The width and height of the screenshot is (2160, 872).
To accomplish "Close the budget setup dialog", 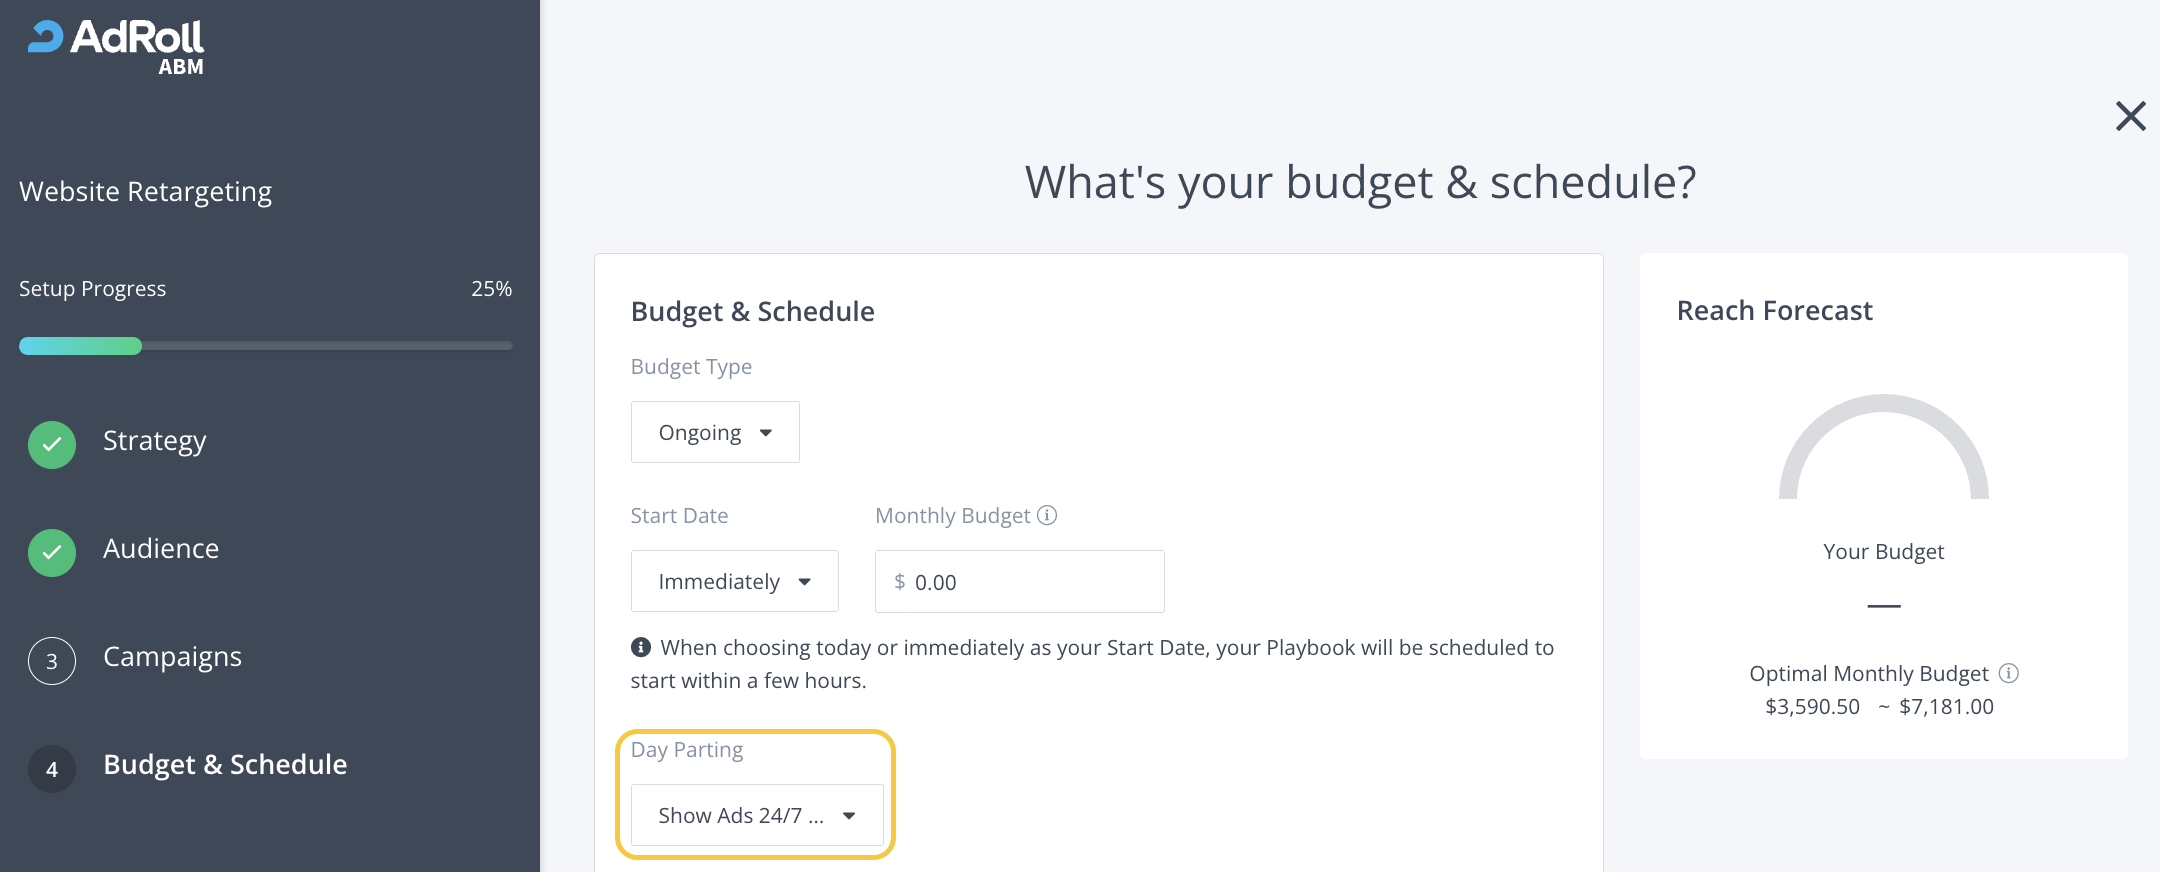I will [2130, 116].
